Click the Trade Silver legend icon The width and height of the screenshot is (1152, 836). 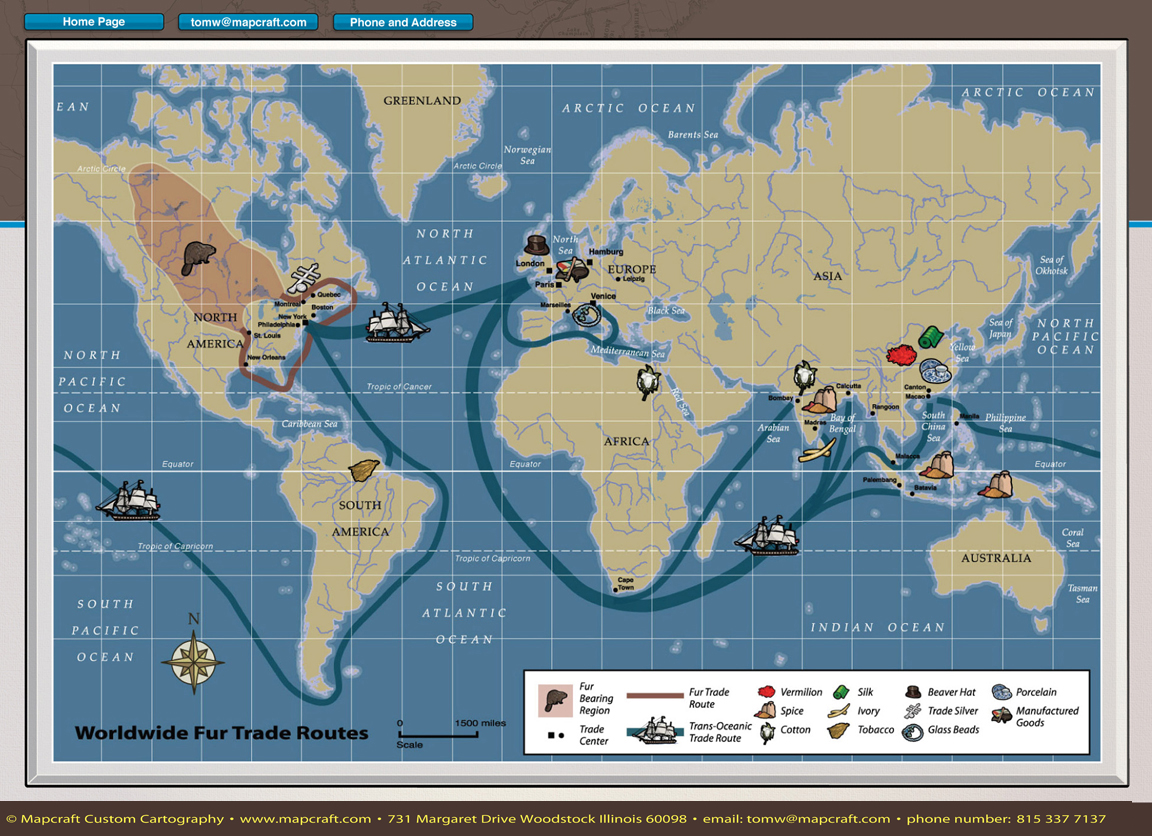(913, 711)
